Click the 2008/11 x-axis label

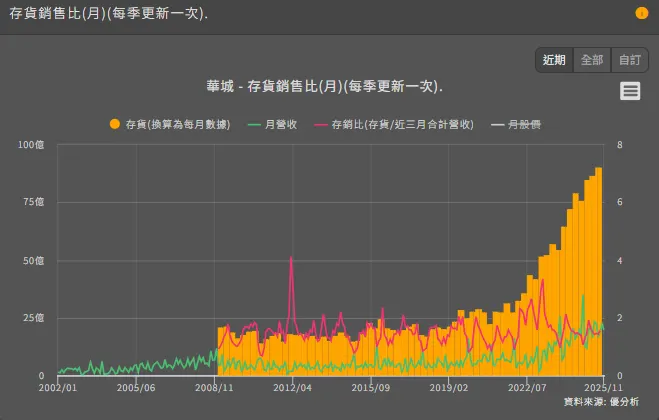(x=214, y=388)
